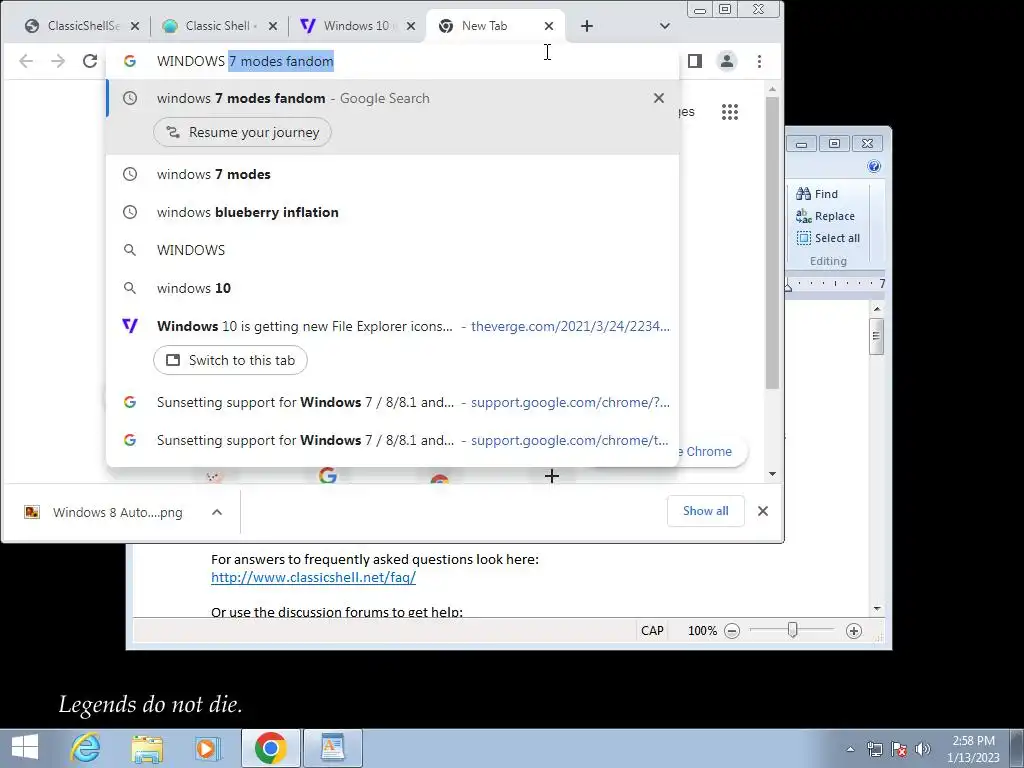
Task: Click the Chrome taskbar icon
Action: (x=270, y=748)
